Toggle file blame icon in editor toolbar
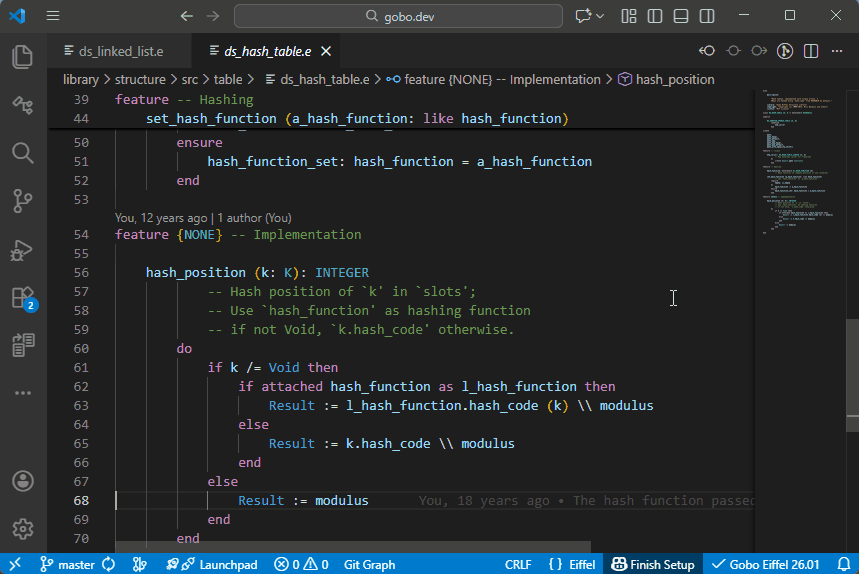The image size is (859, 574). coord(784,51)
